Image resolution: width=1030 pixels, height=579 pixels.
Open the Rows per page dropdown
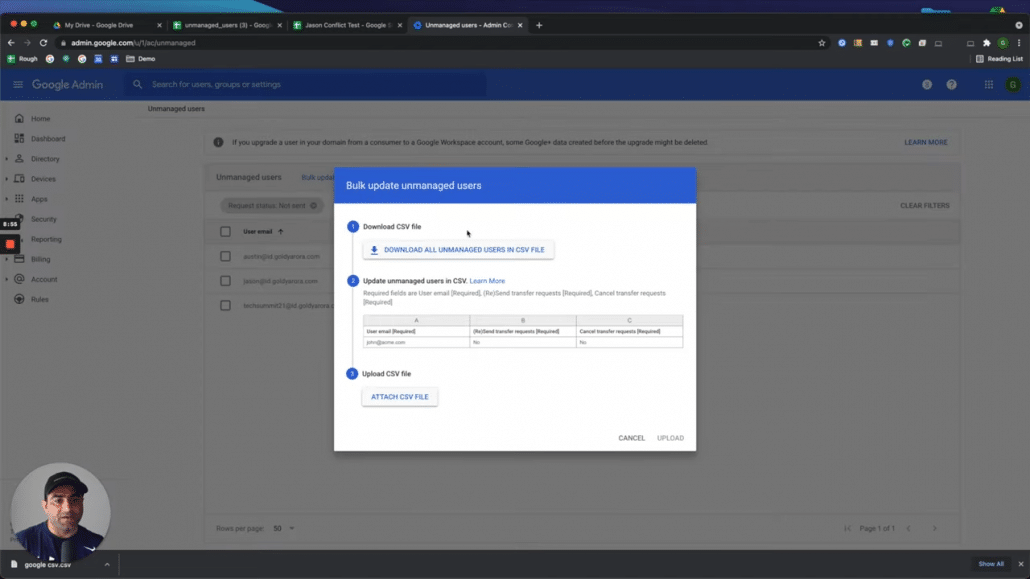pos(284,528)
